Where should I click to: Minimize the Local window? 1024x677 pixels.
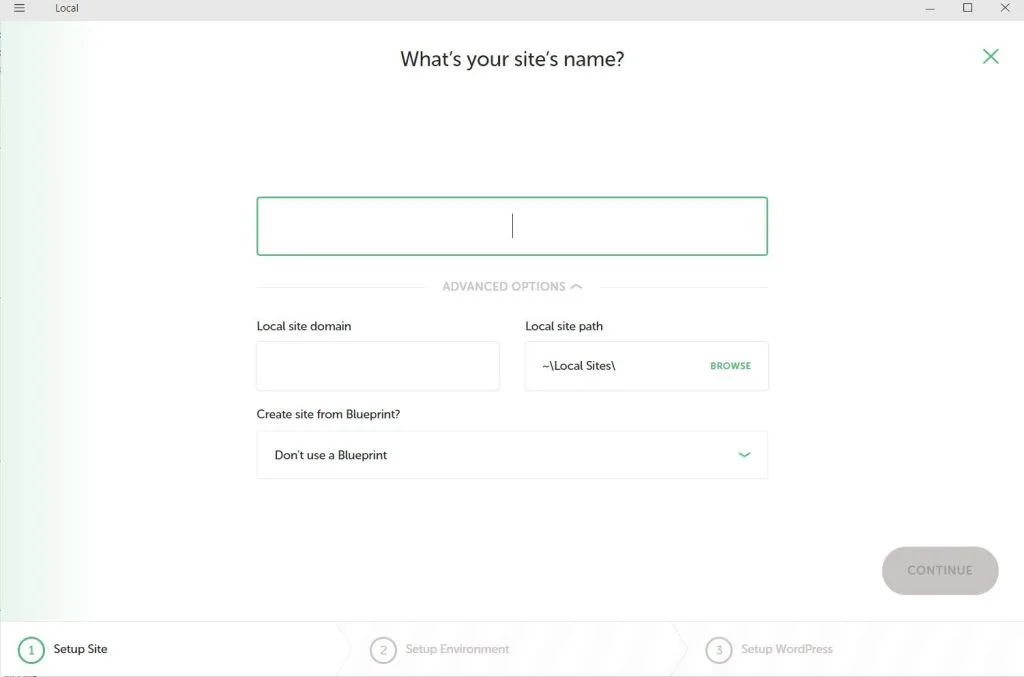(x=931, y=8)
